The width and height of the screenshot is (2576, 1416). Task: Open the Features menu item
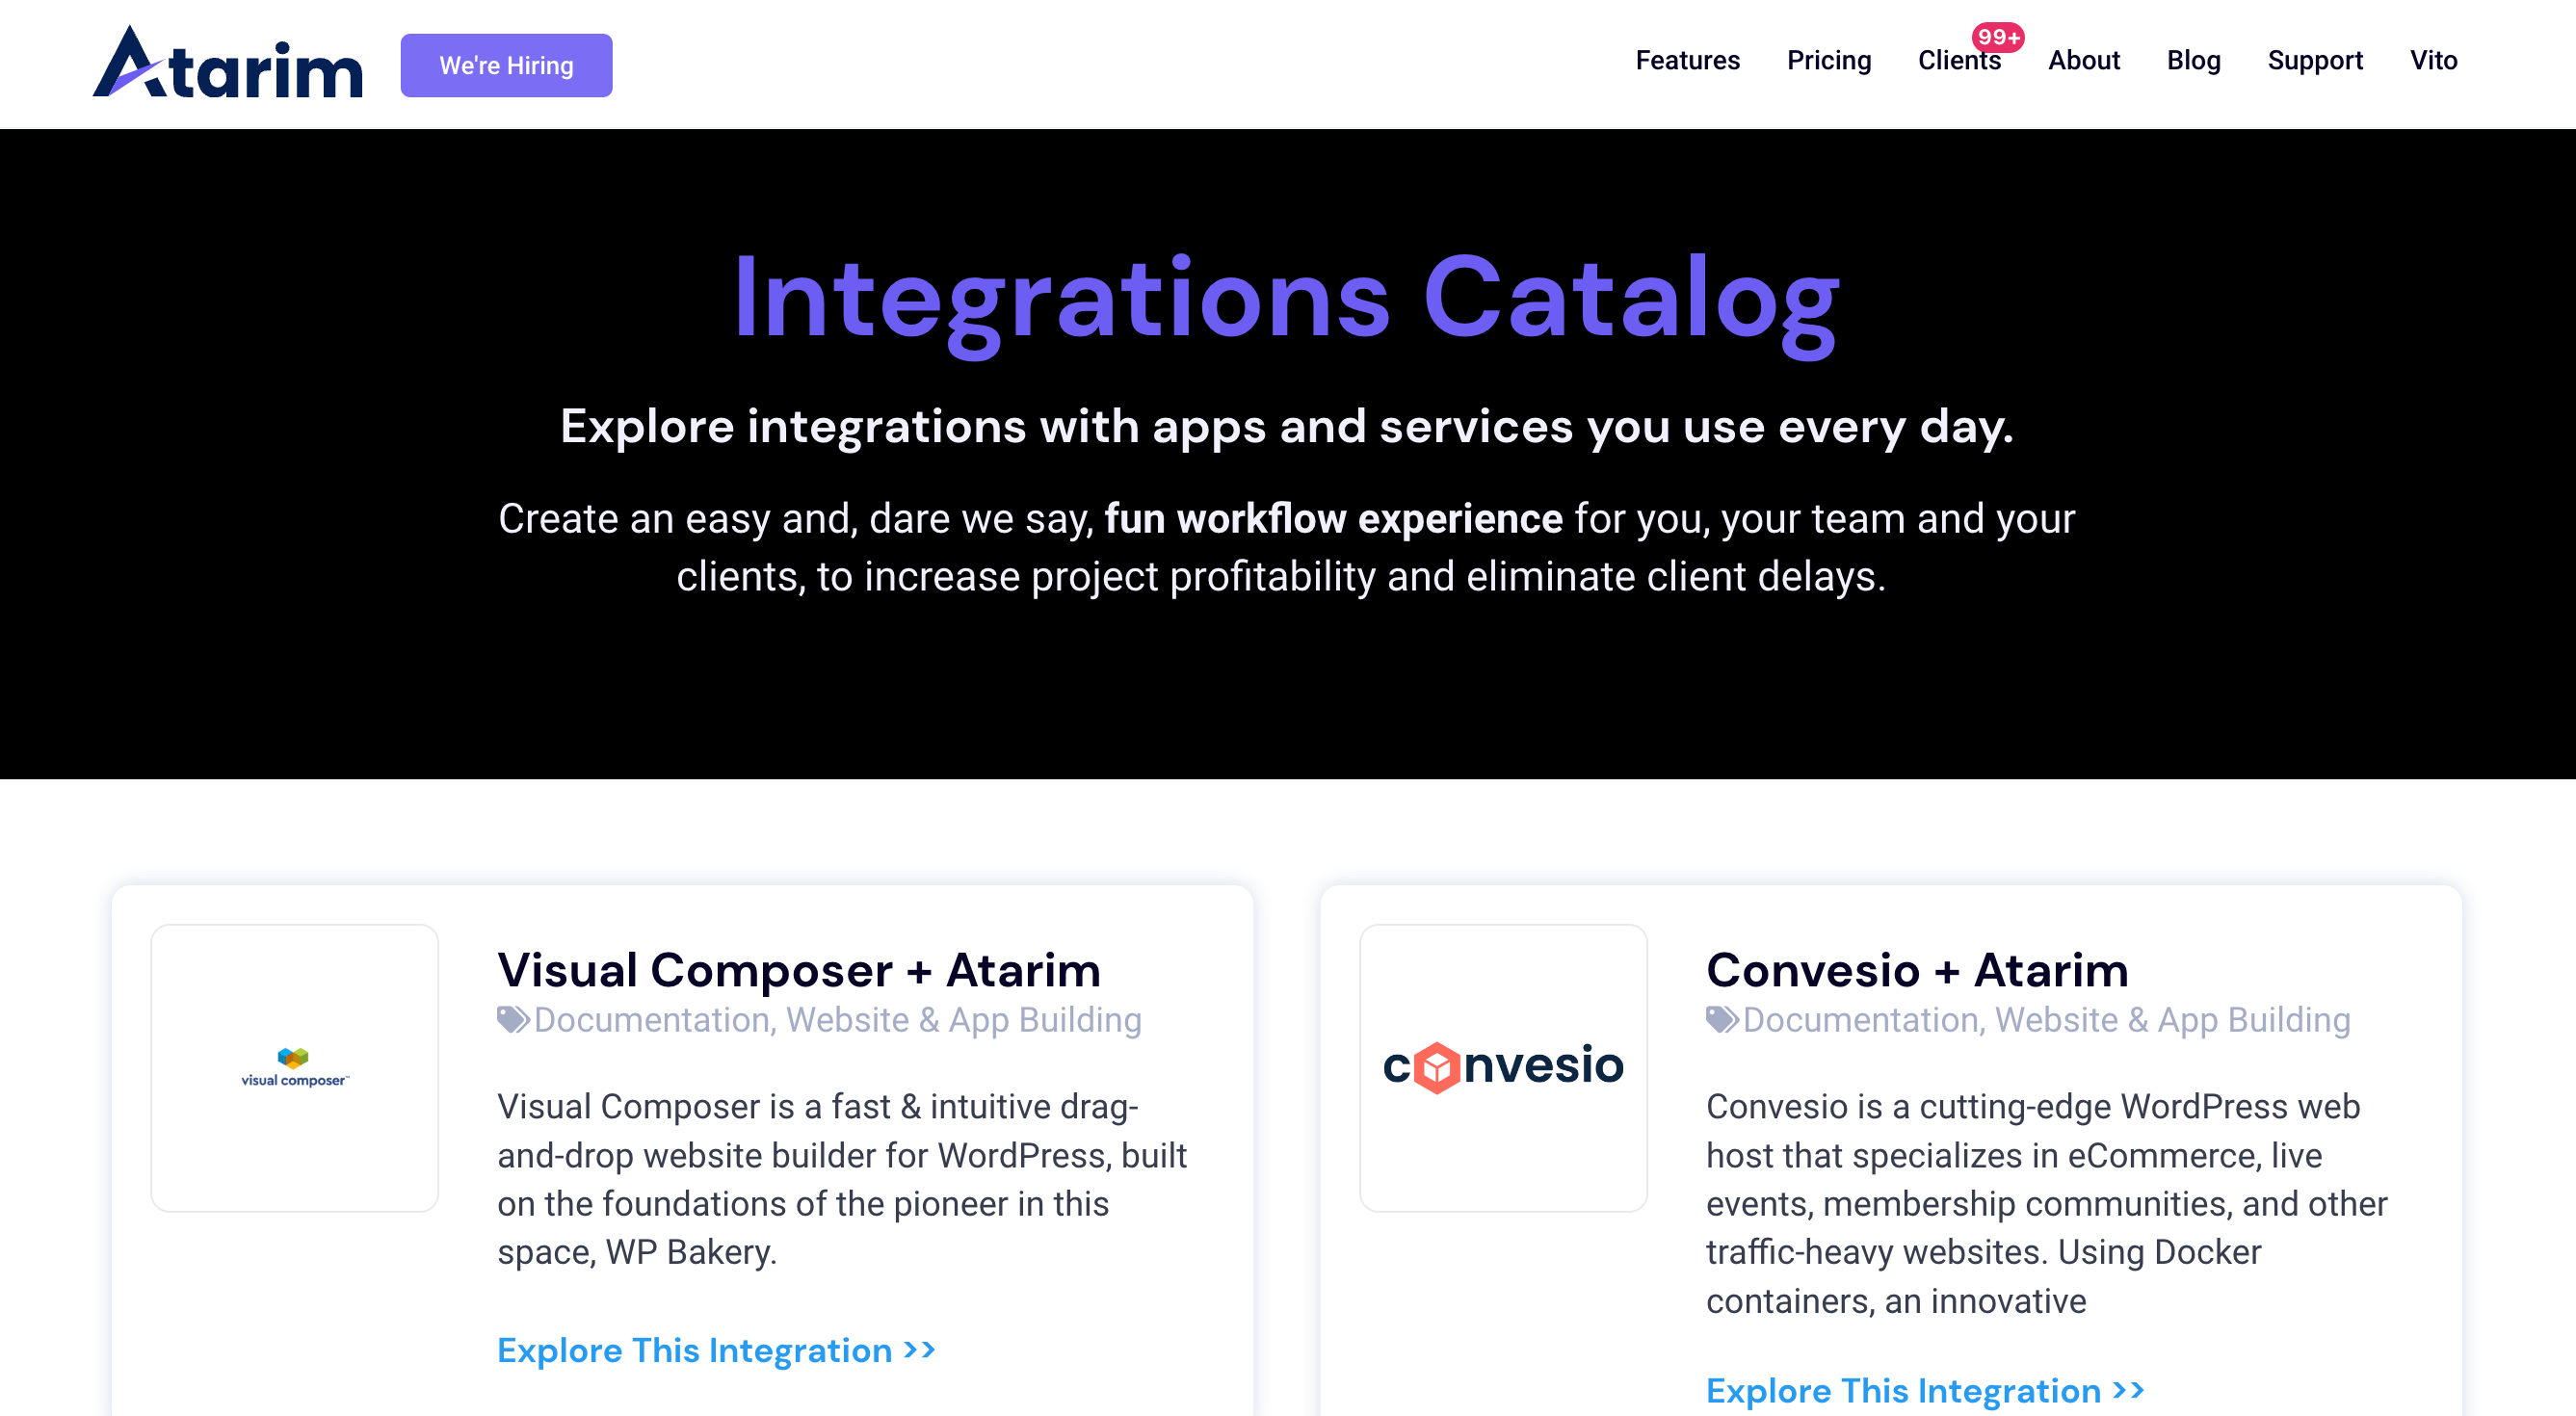tap(1685, 60)
